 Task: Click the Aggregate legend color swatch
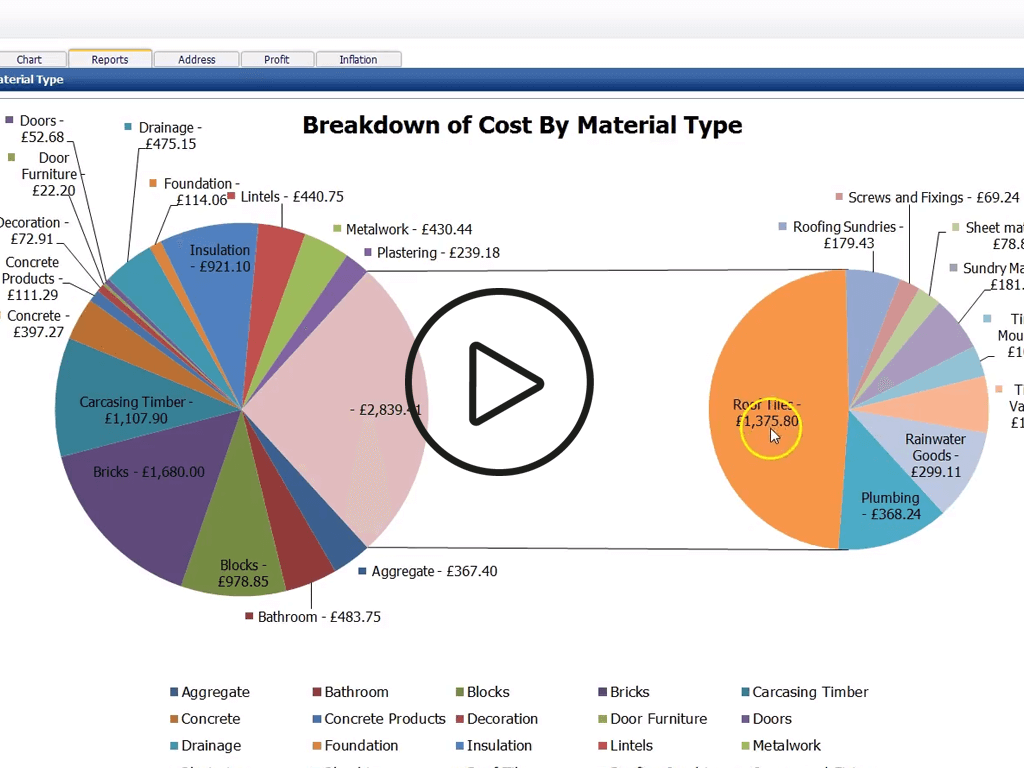174,692
